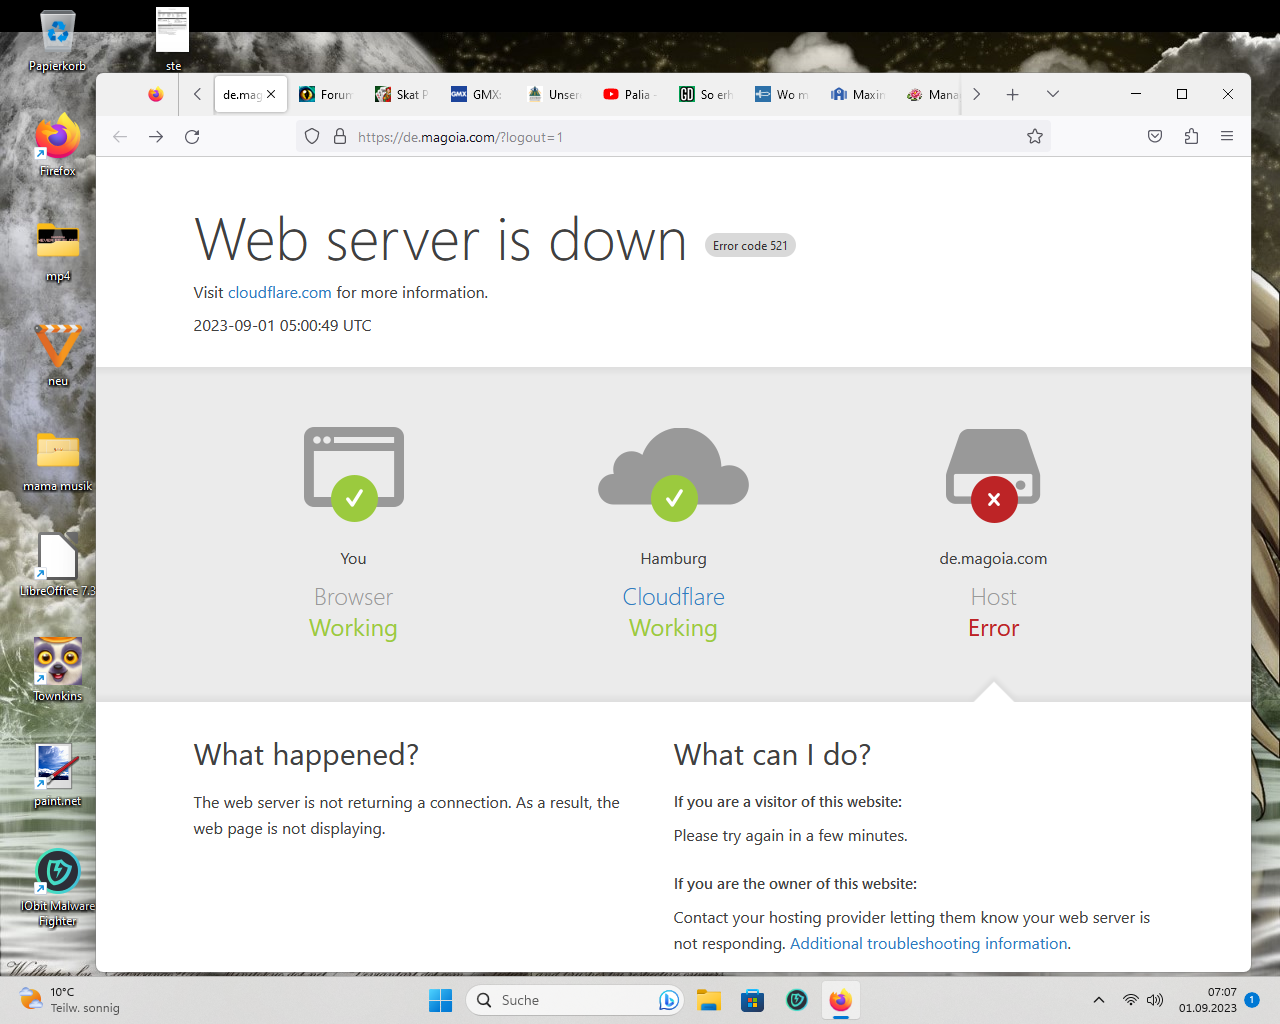1280x1024 pixels.
Task: Switch to the Palia YouTube tab
Action: [x=630, y=94]
